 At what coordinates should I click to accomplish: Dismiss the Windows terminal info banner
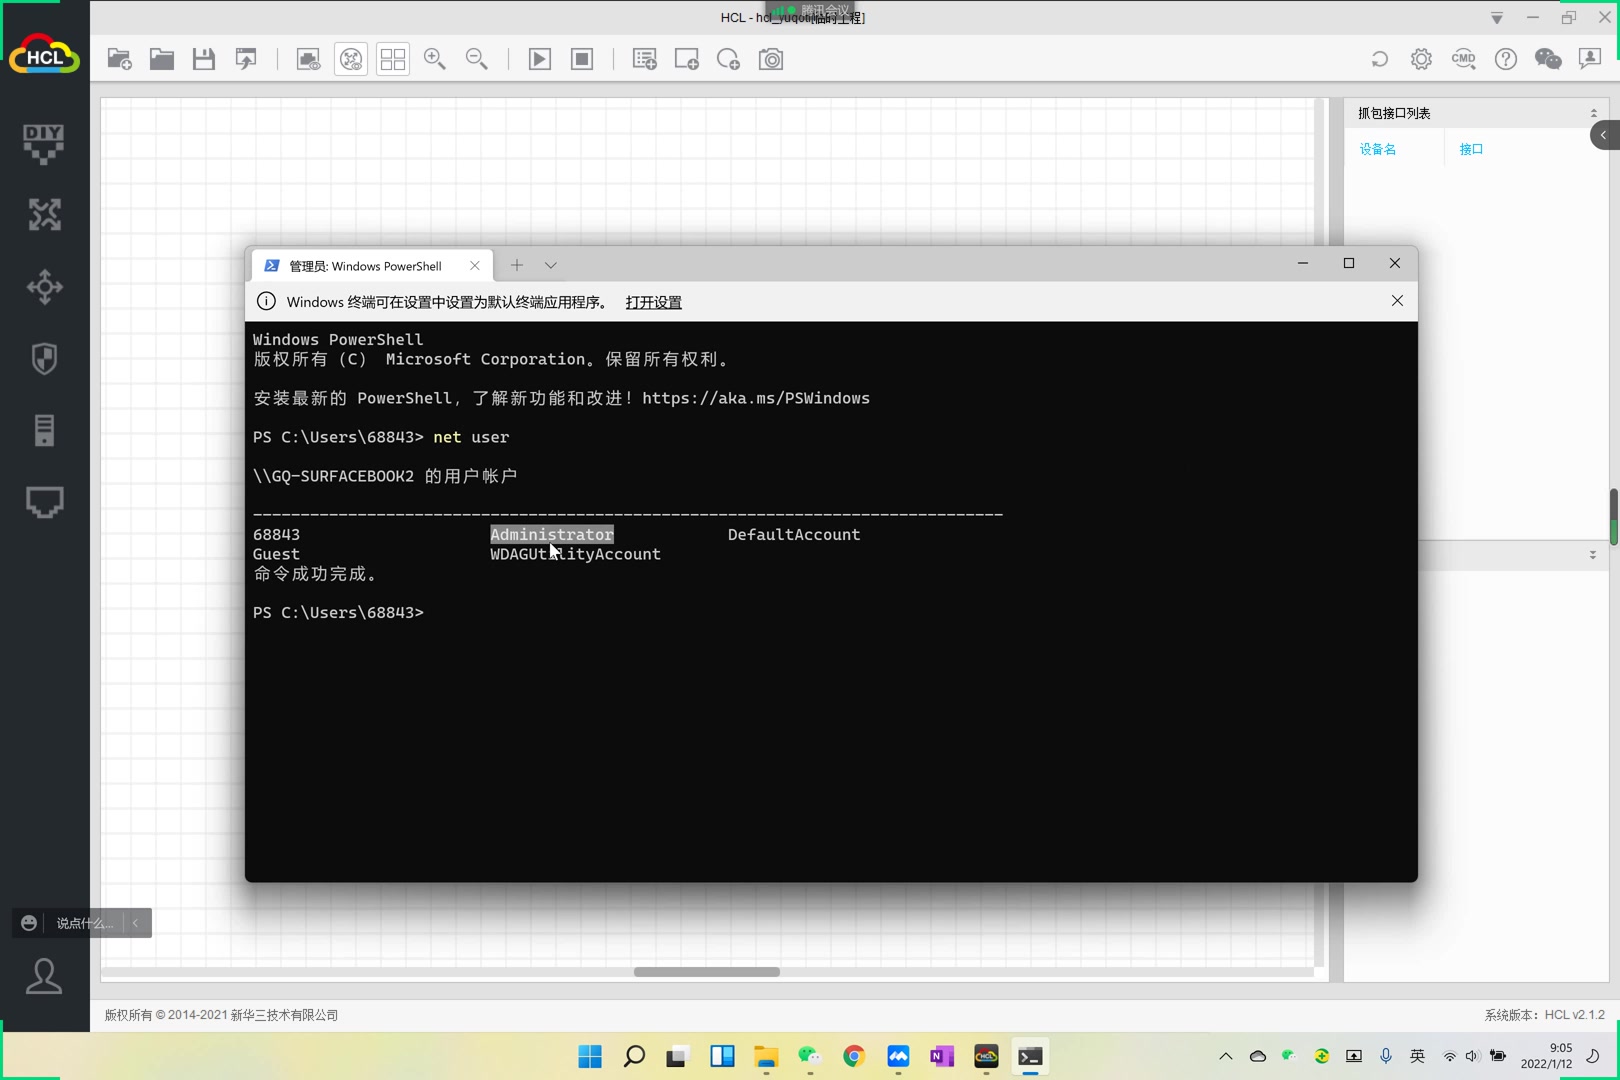click(1397, 301)
